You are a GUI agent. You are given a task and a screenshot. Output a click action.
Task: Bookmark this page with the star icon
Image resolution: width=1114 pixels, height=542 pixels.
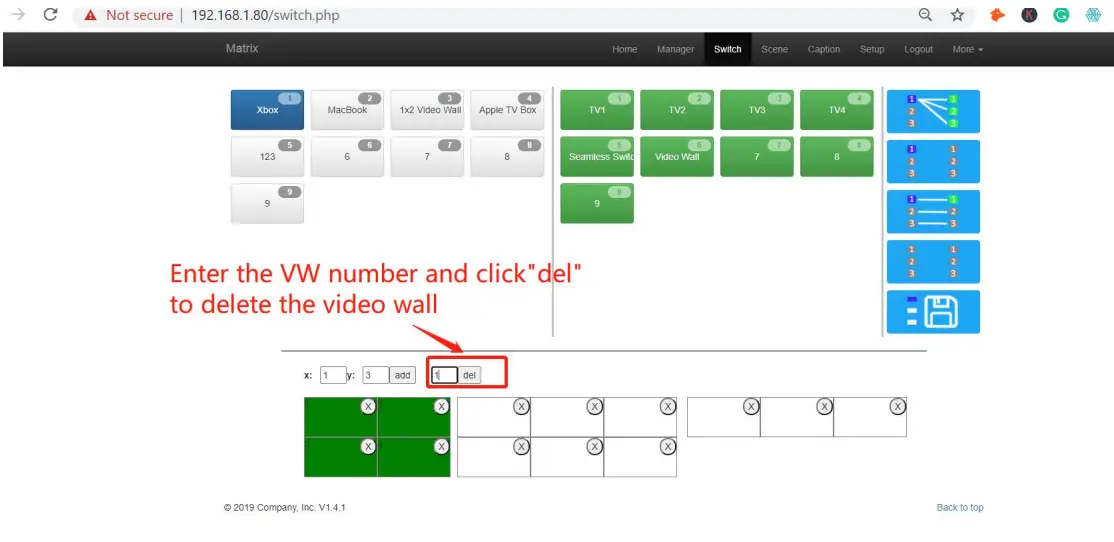coord(958,15)
